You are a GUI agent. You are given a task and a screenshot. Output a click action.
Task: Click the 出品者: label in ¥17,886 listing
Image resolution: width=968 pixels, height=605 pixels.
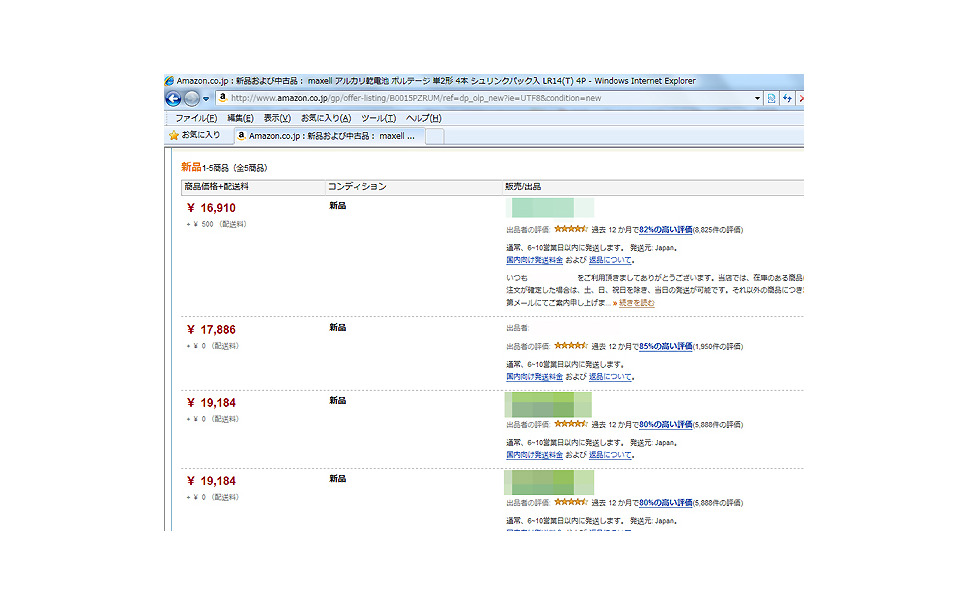(x=518, y=328)
